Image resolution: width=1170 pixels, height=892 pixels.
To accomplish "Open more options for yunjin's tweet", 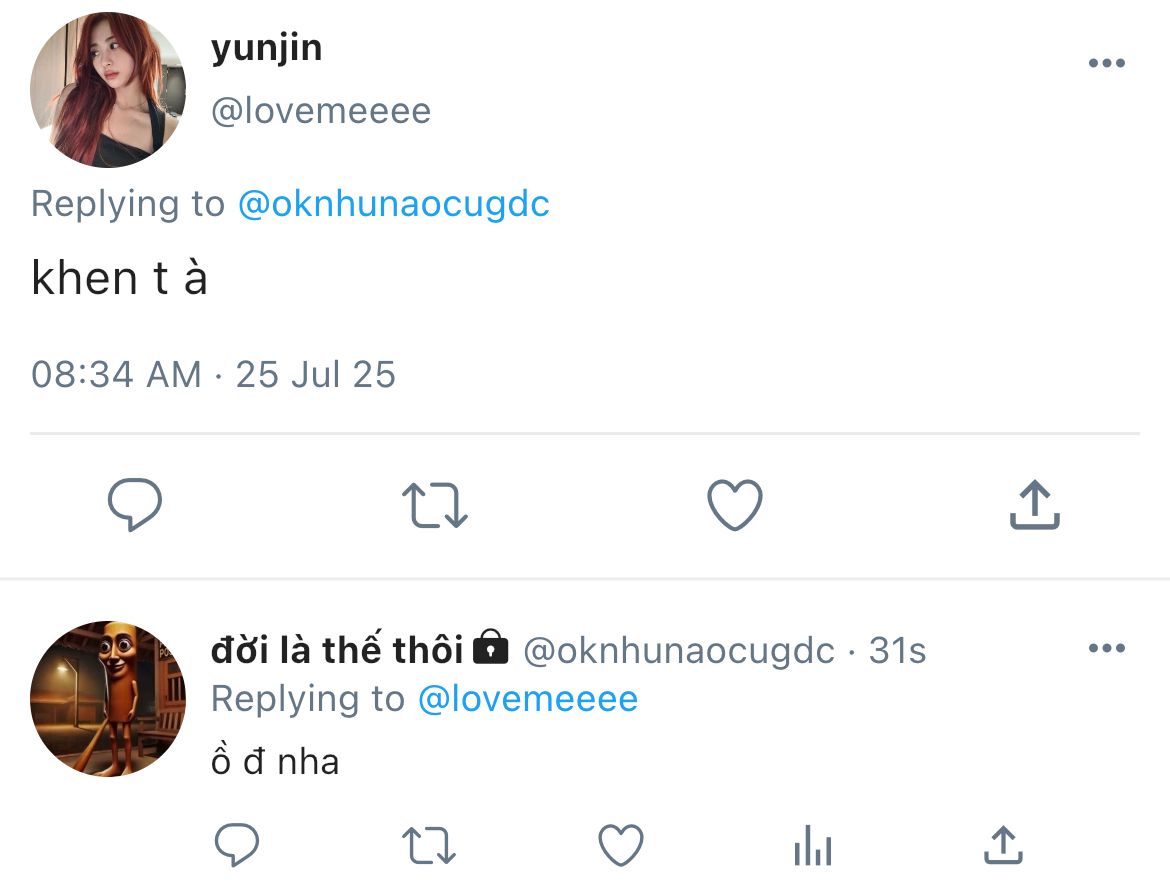I will (x=1107, y=63).
